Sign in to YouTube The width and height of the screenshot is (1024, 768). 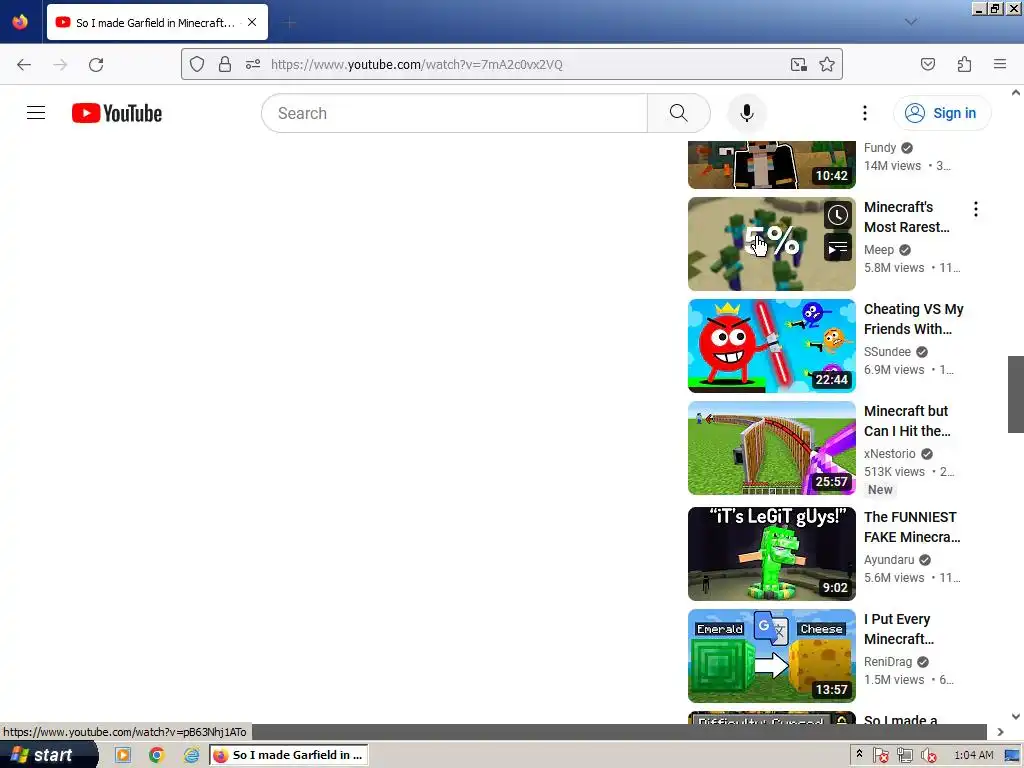pyautogui.click(x=942, y=113)
